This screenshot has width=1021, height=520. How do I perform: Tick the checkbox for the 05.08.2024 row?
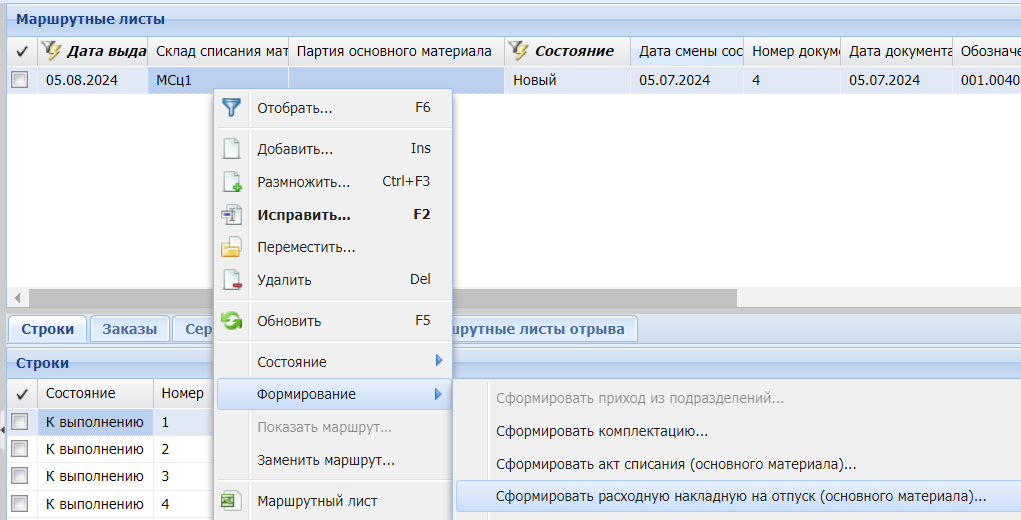(19, 81)
